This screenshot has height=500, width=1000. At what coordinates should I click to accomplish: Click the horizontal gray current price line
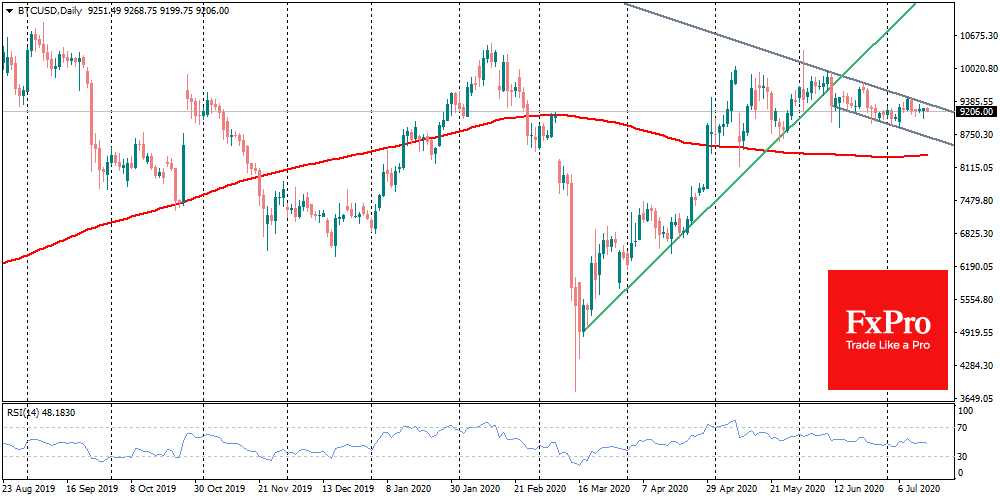478,112
